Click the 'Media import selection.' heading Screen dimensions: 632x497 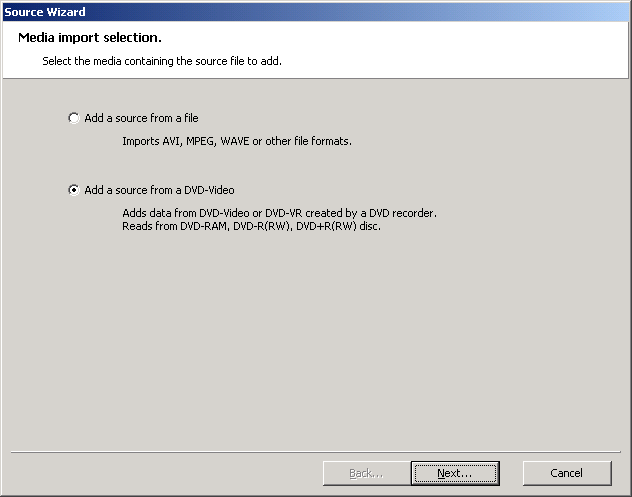pos(90,38)
